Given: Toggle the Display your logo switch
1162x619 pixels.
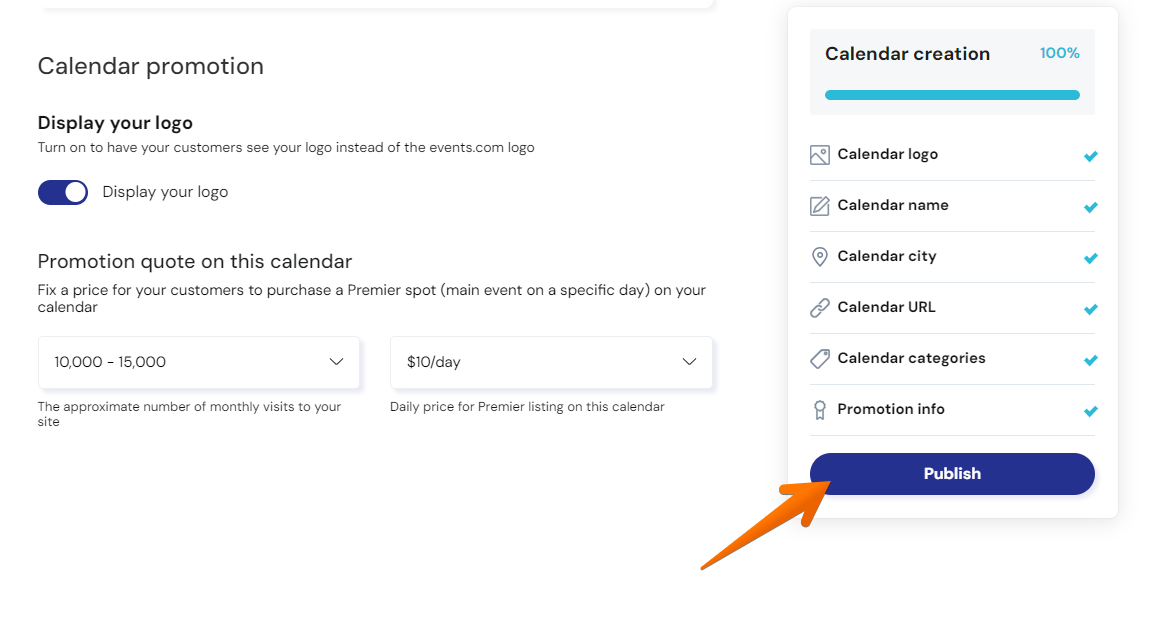Looking at the screenshot, I should point(63,192).
